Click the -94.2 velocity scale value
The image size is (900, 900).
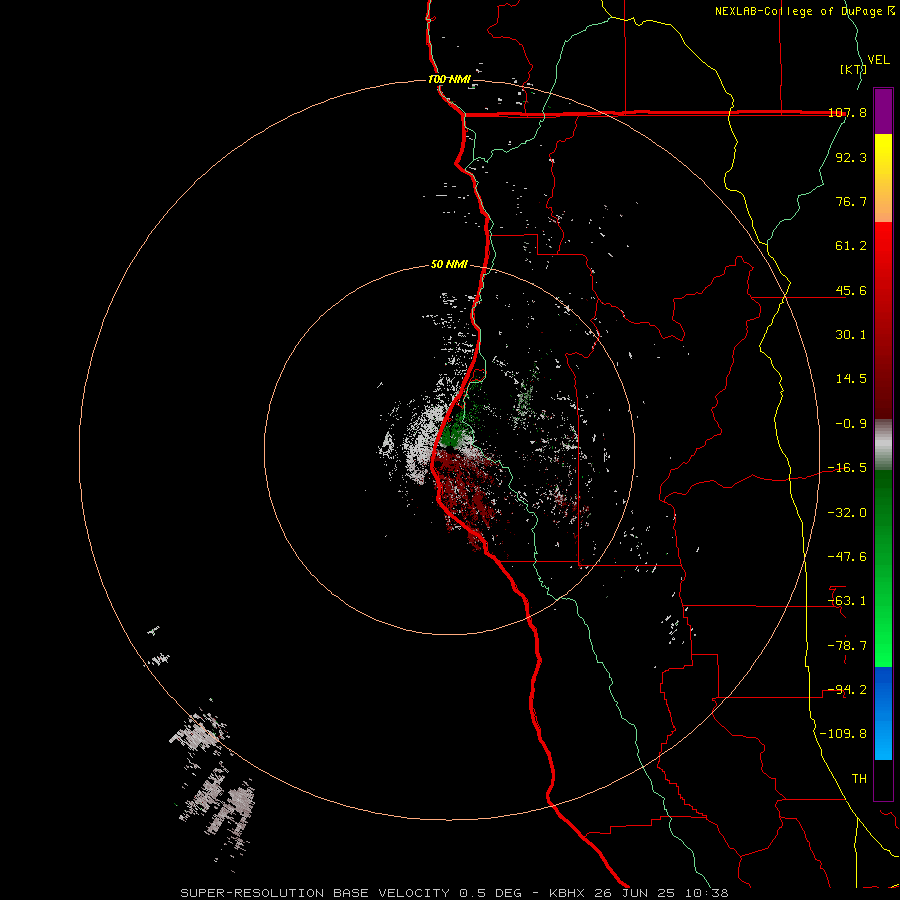pos(847,690)
